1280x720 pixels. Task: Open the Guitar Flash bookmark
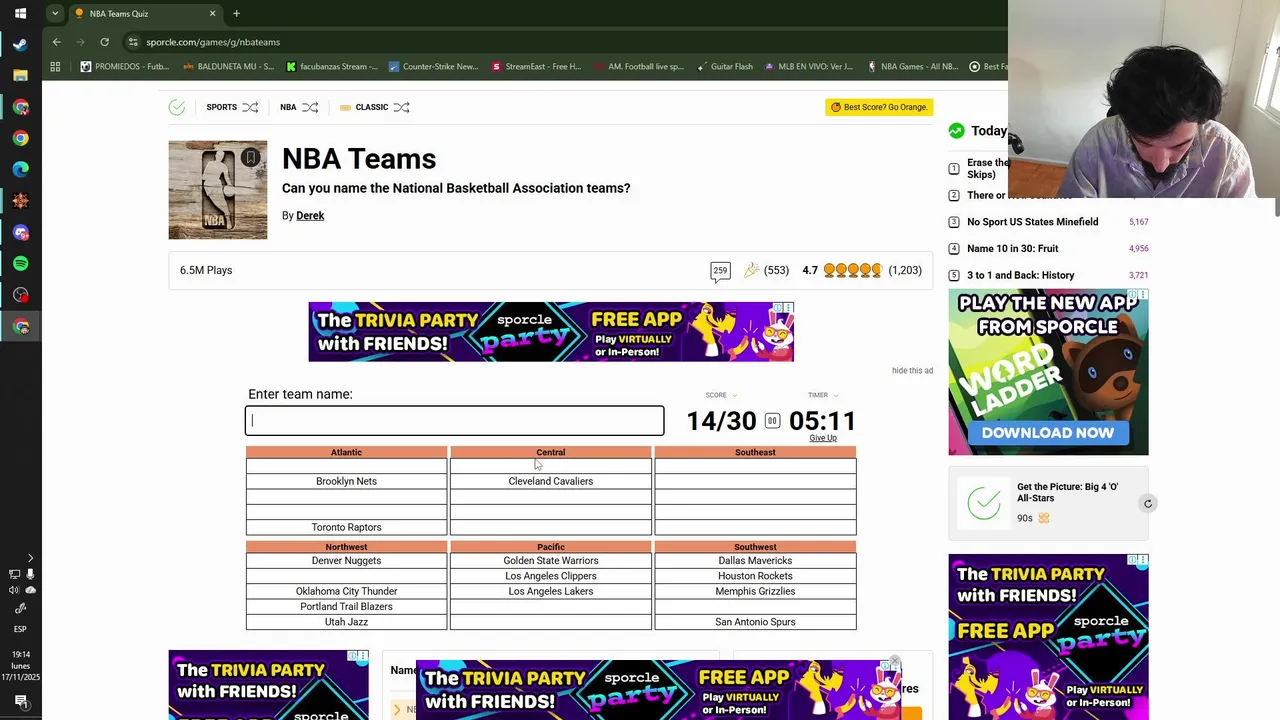[x=723, y=67]
